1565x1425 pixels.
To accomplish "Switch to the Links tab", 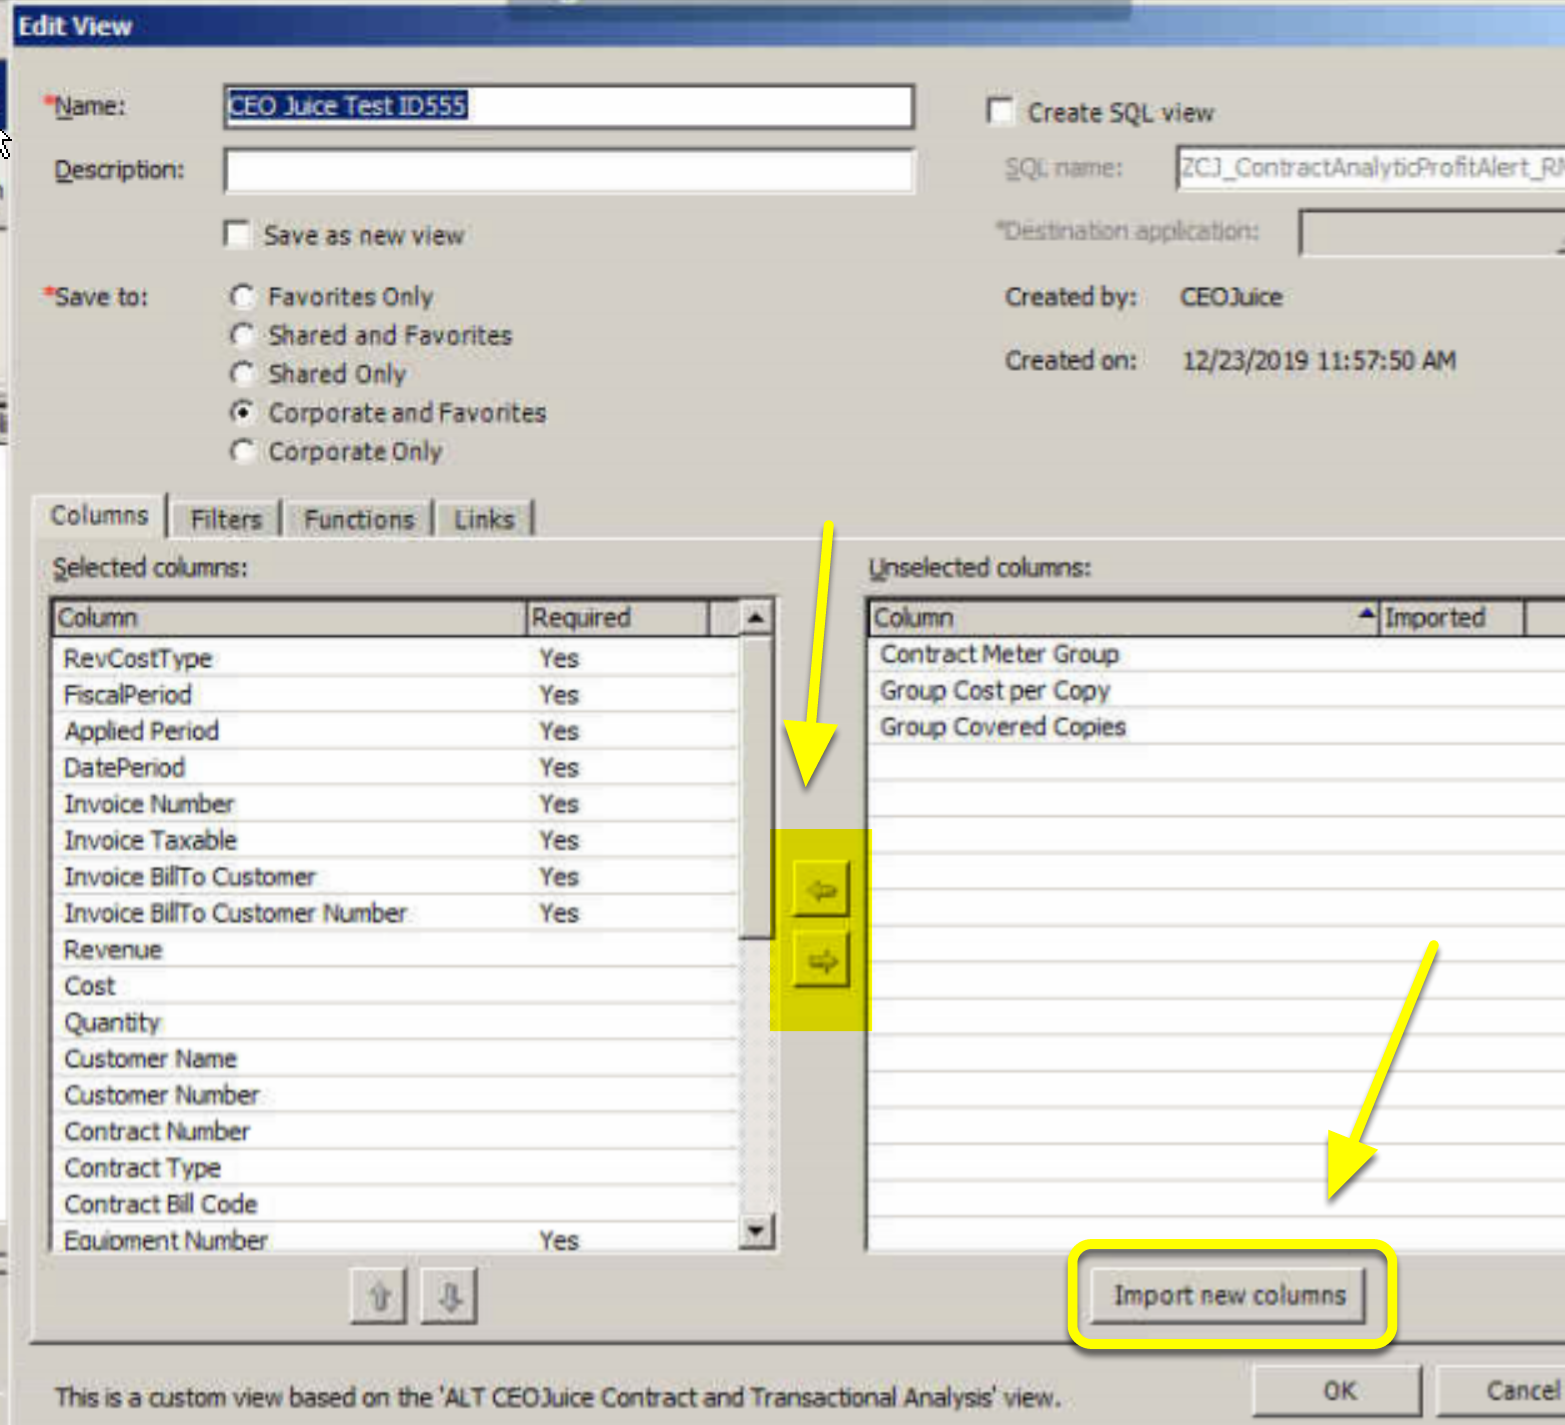I will 484,519.
